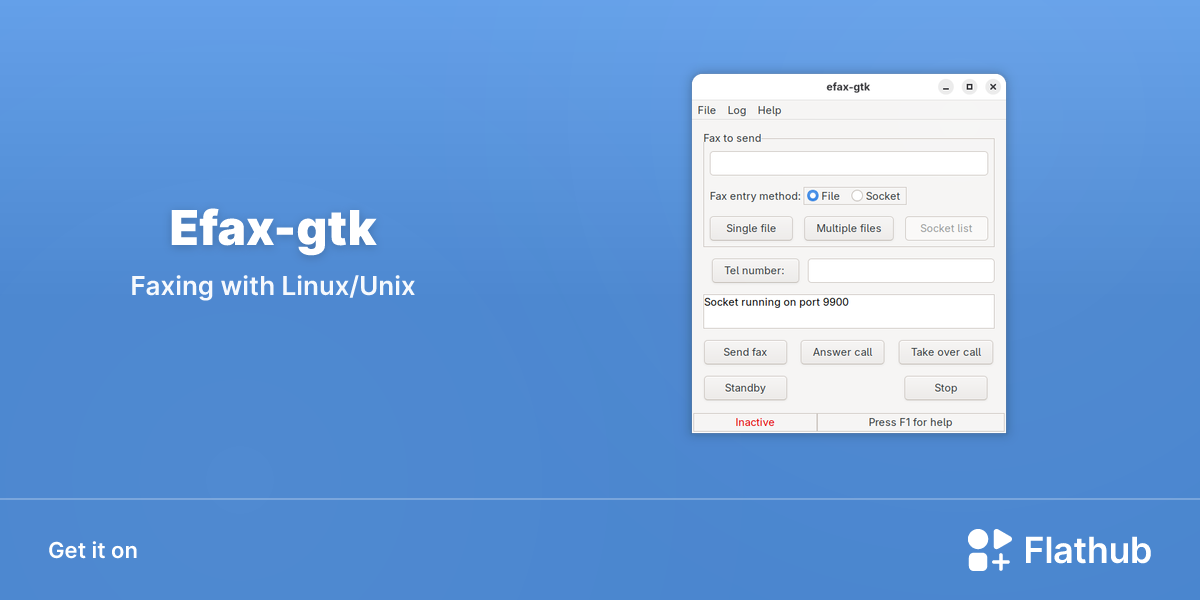Focus the Fax to send input field
Image resolution: width=1200 pixels, height=600 pixels.
[849, 163]
